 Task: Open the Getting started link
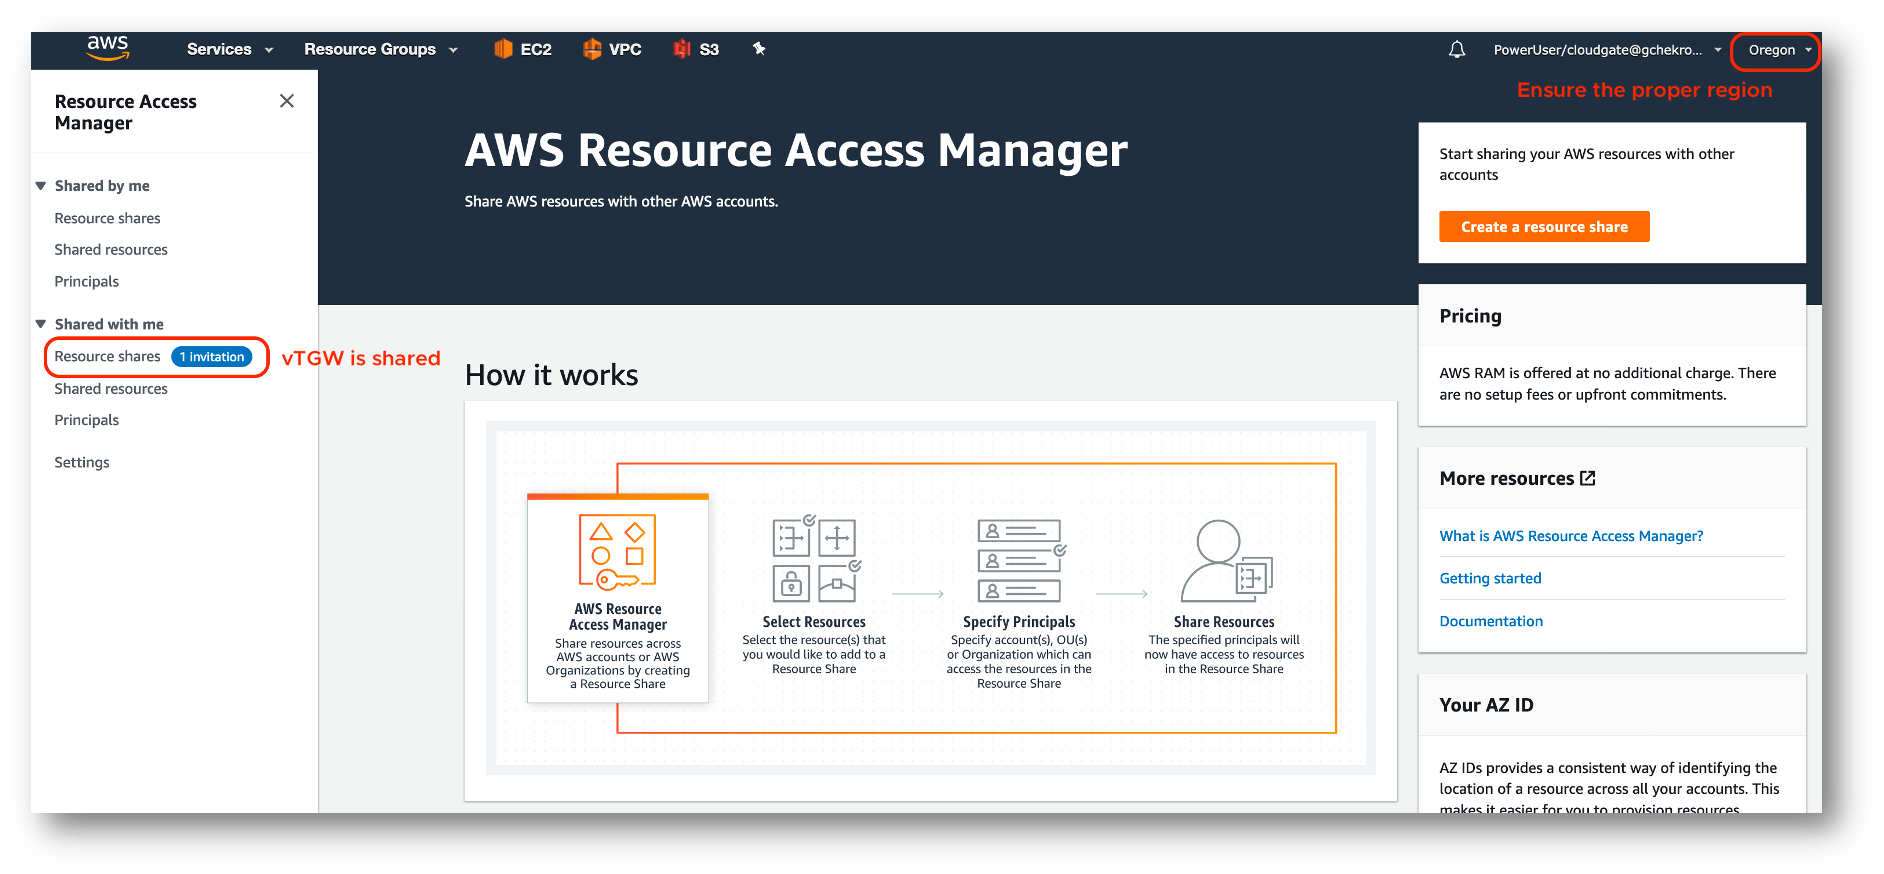(x=1490, y=578)
